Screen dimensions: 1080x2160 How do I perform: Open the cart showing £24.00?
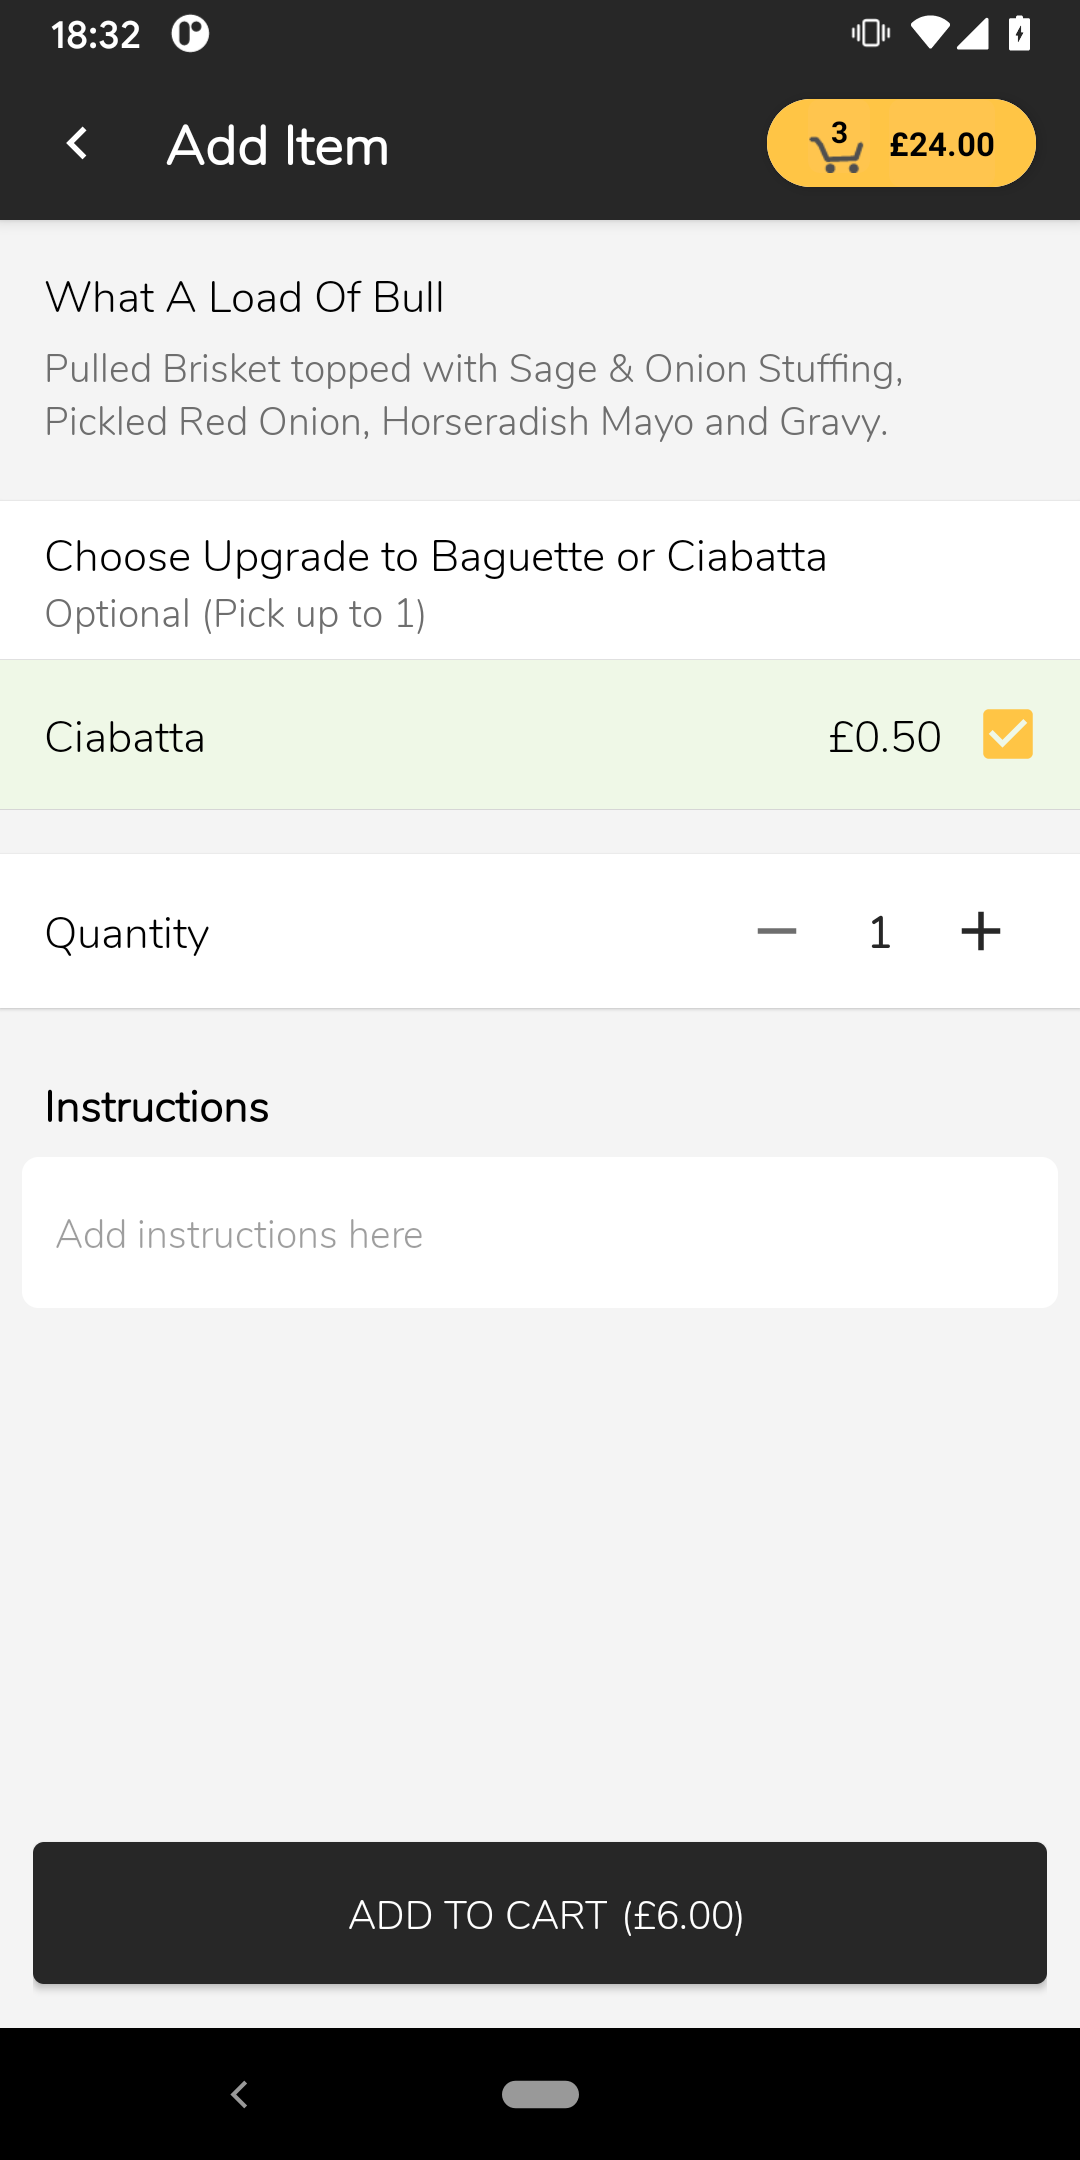click(x=901, y=143)
